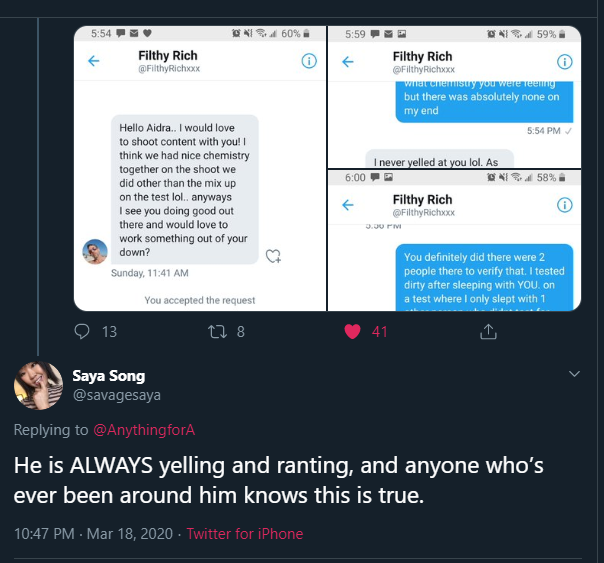Toggle the red like heart showing 41

click(x=353, y=331)
